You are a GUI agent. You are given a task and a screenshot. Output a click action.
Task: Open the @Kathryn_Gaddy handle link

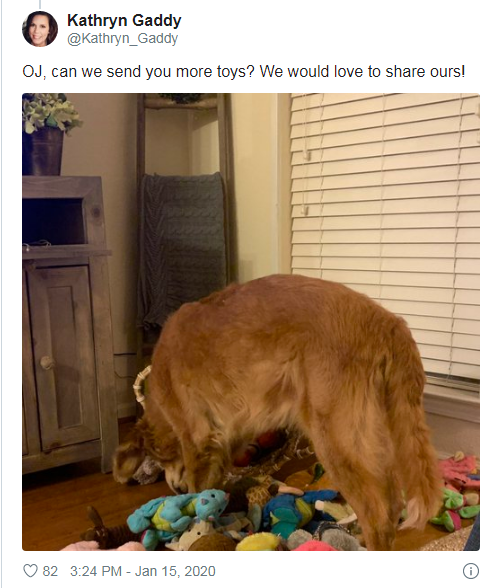(122, 38)
